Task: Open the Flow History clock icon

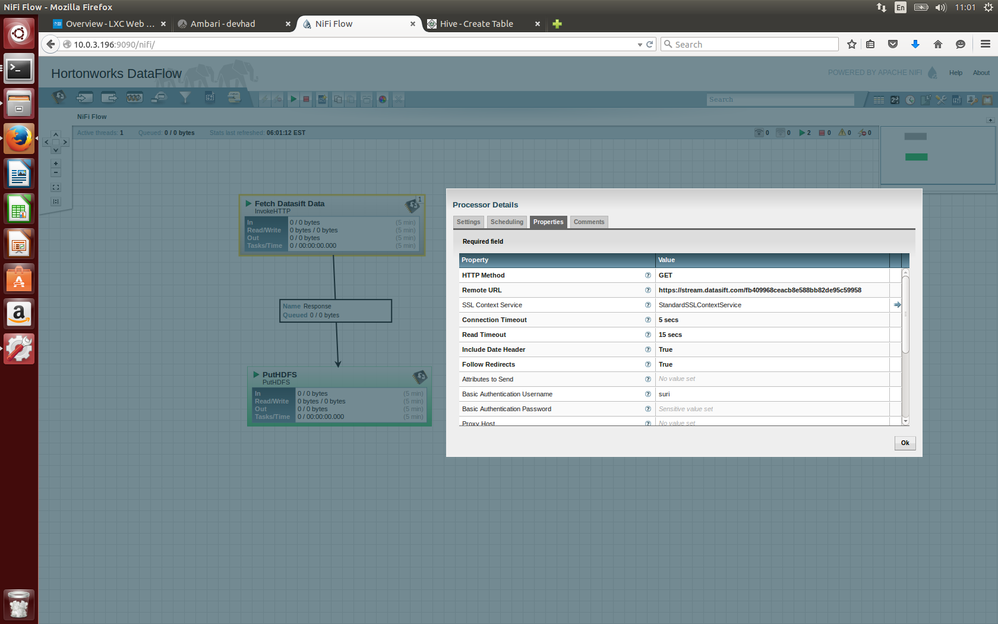Action: pos(910,100)
